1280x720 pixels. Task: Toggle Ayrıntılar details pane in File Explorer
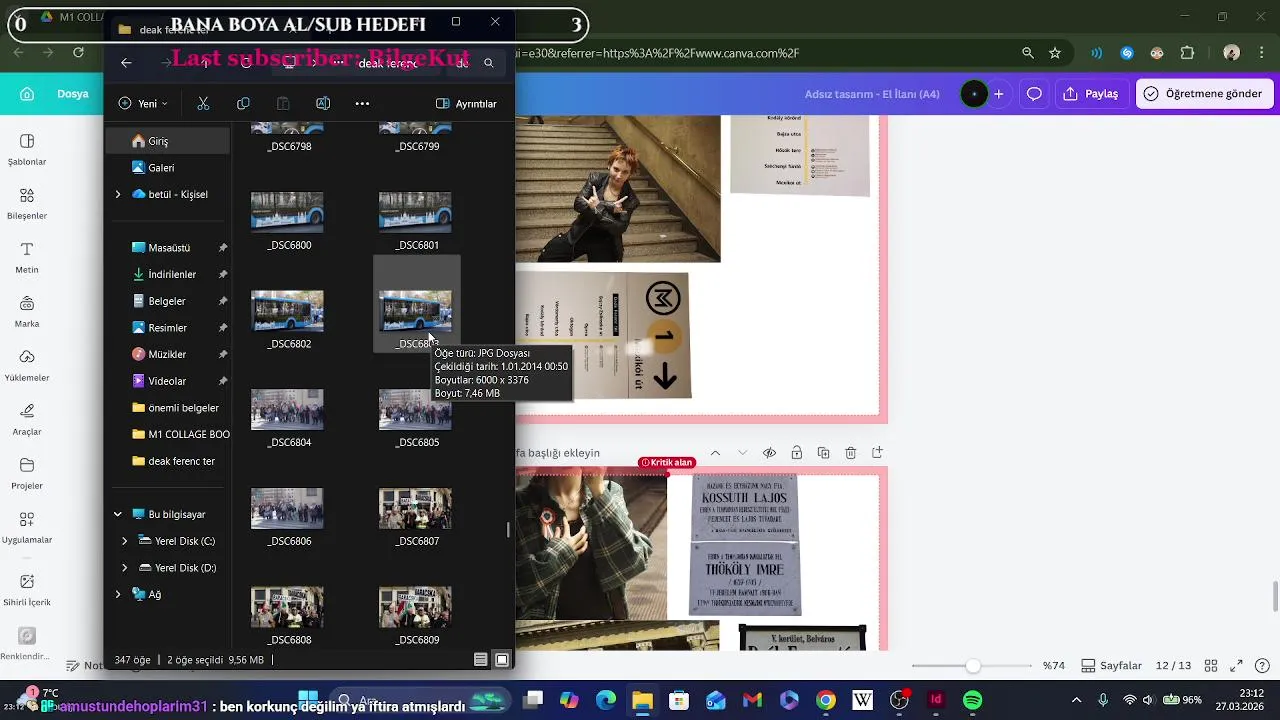pyautogui.click(x=466, y=103)
